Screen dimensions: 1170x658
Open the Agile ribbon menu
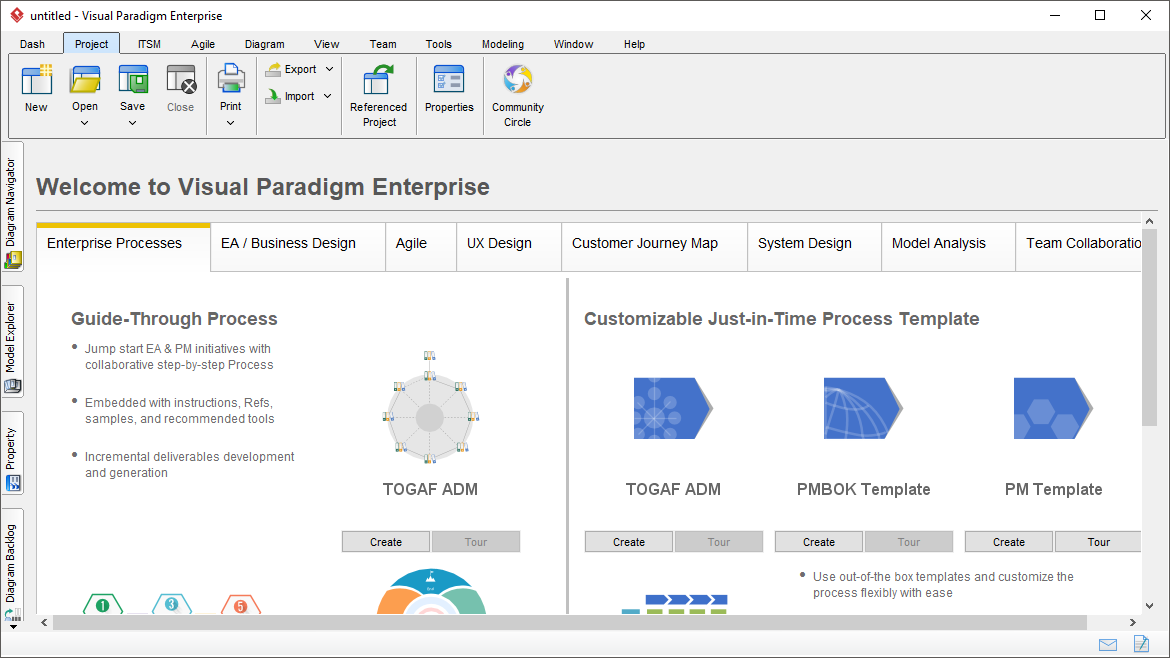[x=203, y=44]
